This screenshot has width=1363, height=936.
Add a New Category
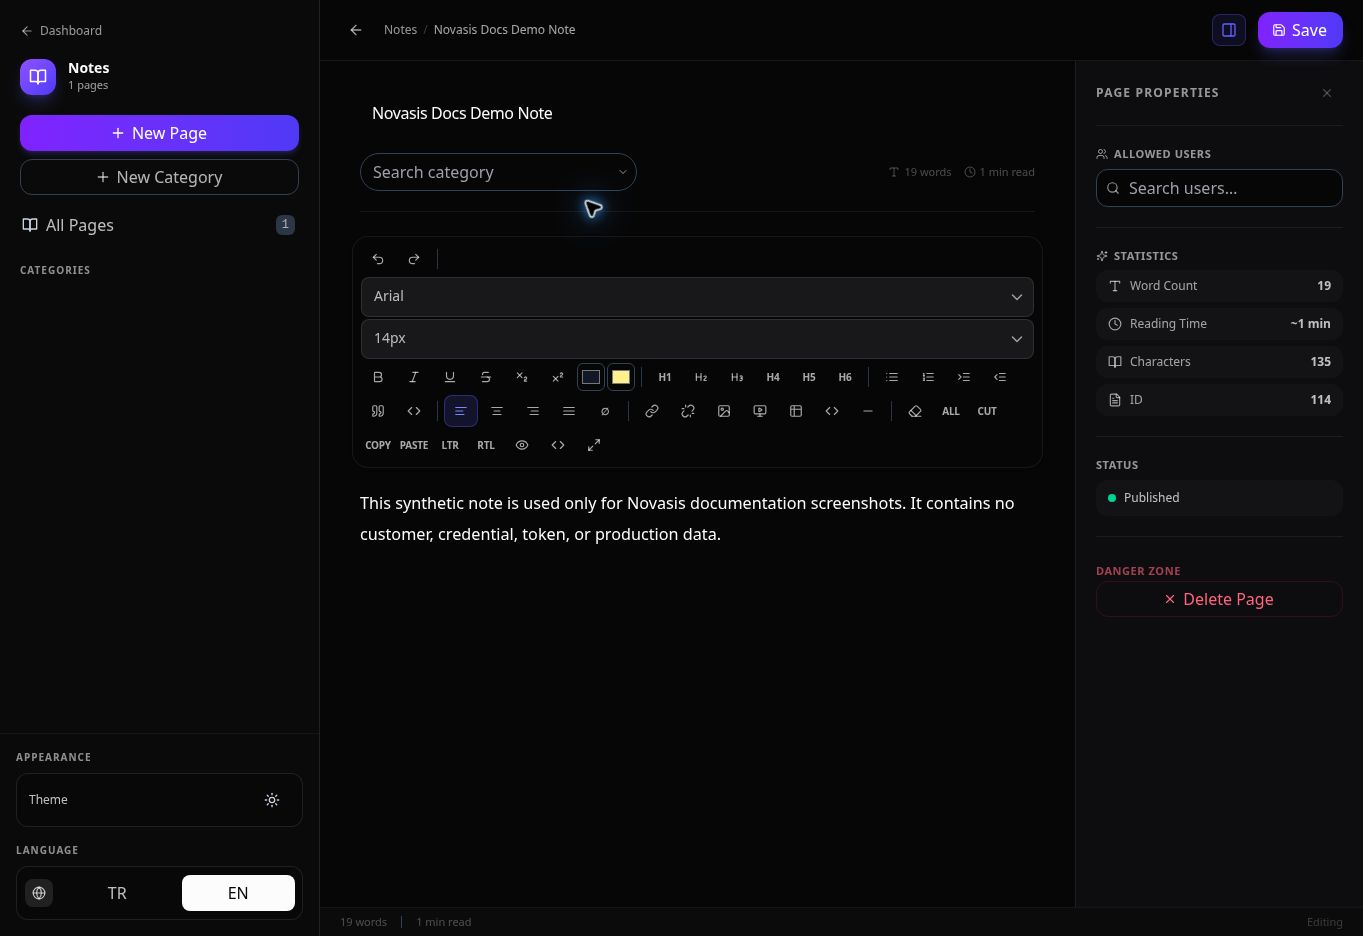[x=159, y=177]
